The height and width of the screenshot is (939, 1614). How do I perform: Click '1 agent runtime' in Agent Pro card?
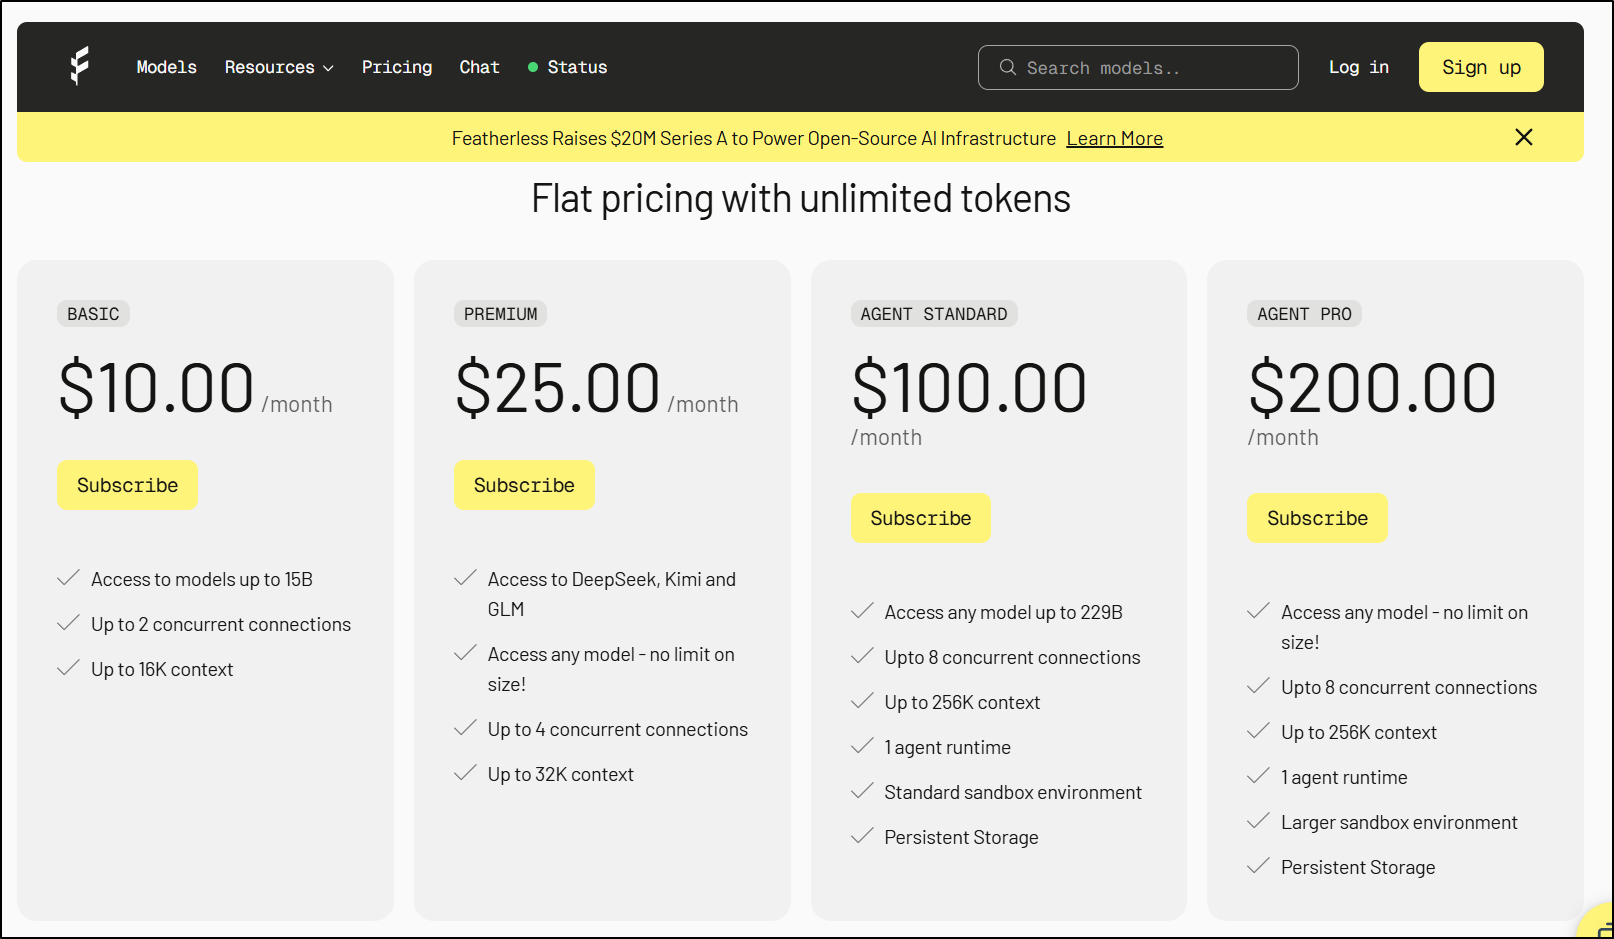1344,777
